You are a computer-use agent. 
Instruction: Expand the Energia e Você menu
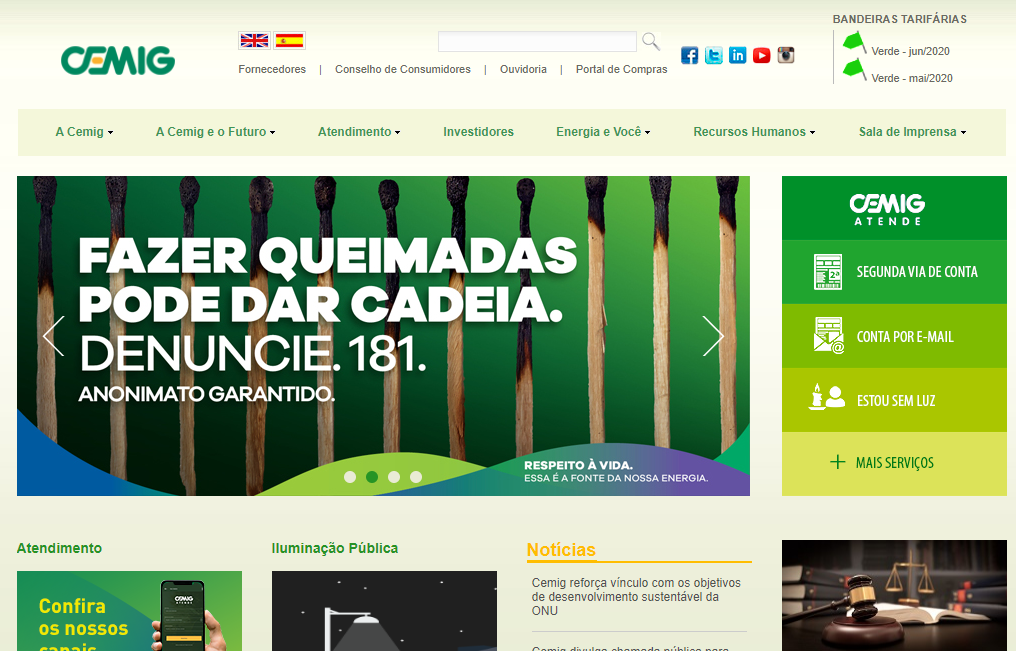coord(603,132)
